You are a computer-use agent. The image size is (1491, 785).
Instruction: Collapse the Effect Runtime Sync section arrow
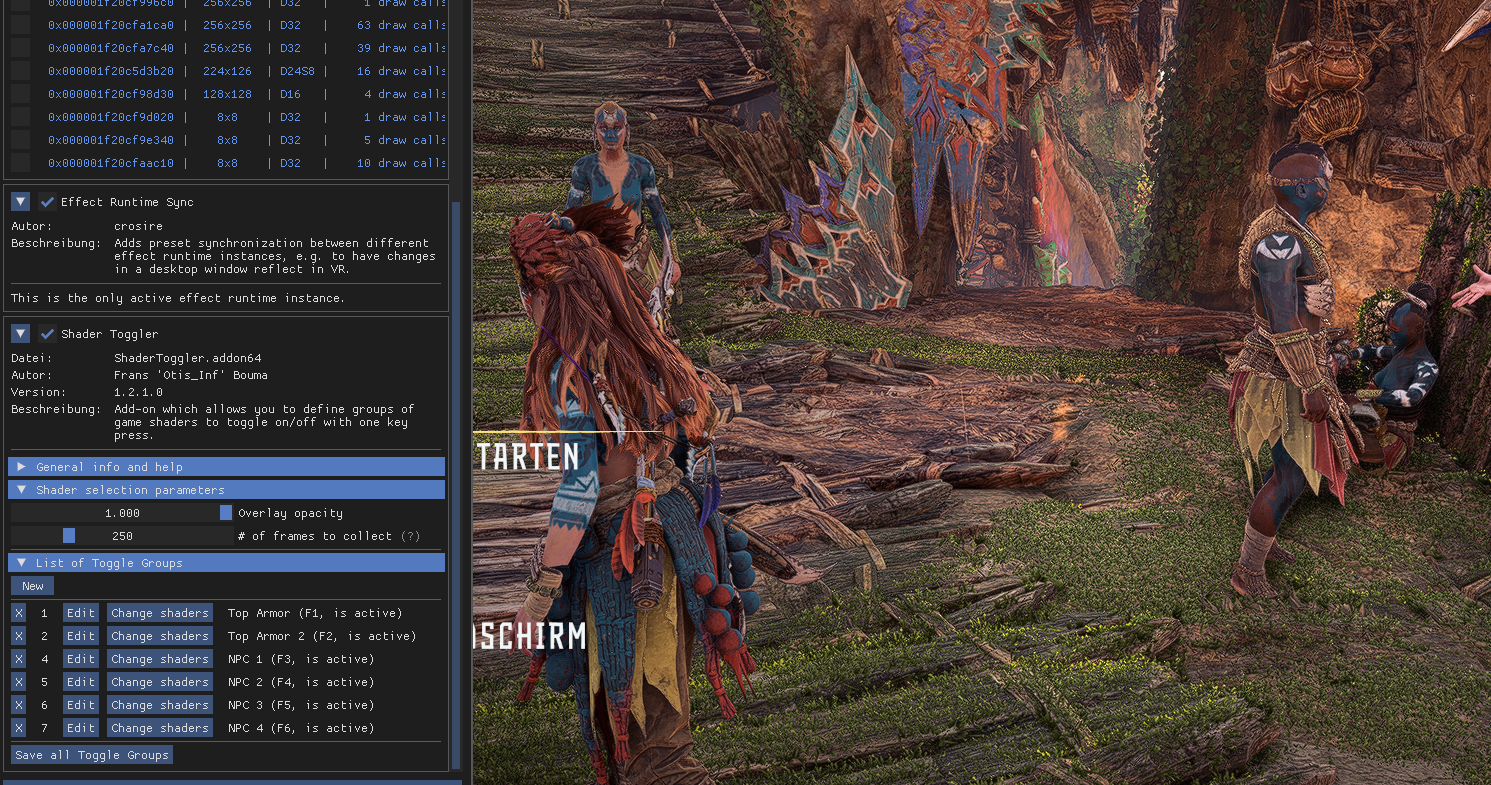pyautogui.click(x=20, y=202)
